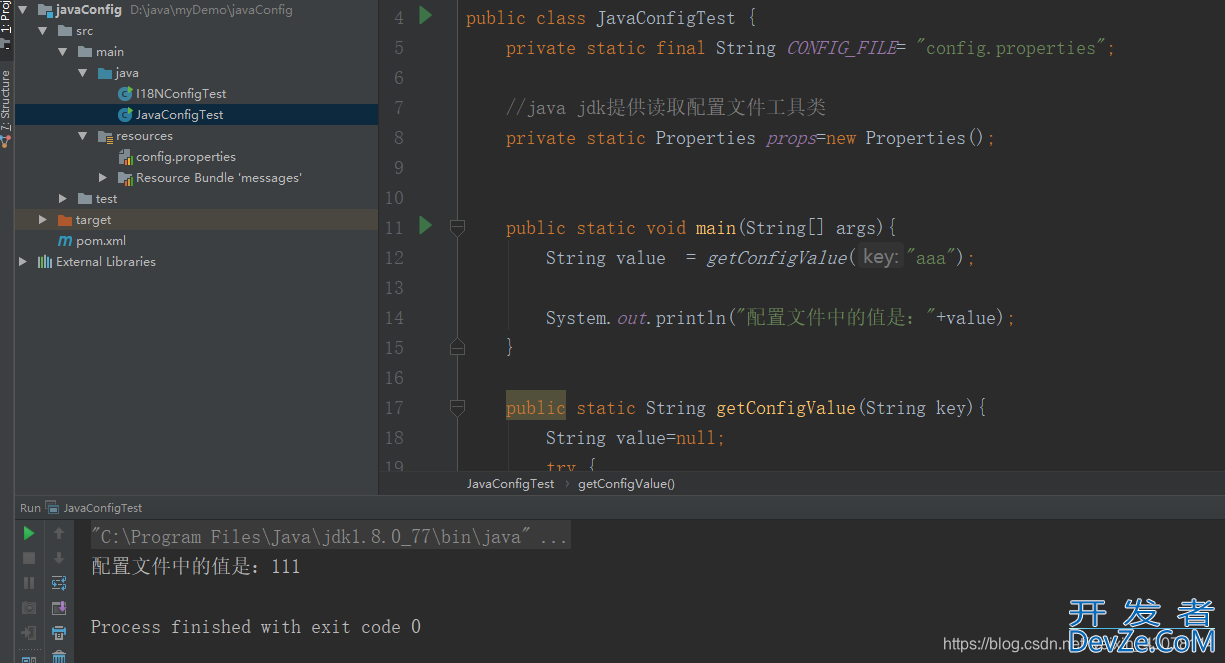
Task: Select Resource Bundle 'messages' row
Action: pyautogui.click(x=196, y=178)
